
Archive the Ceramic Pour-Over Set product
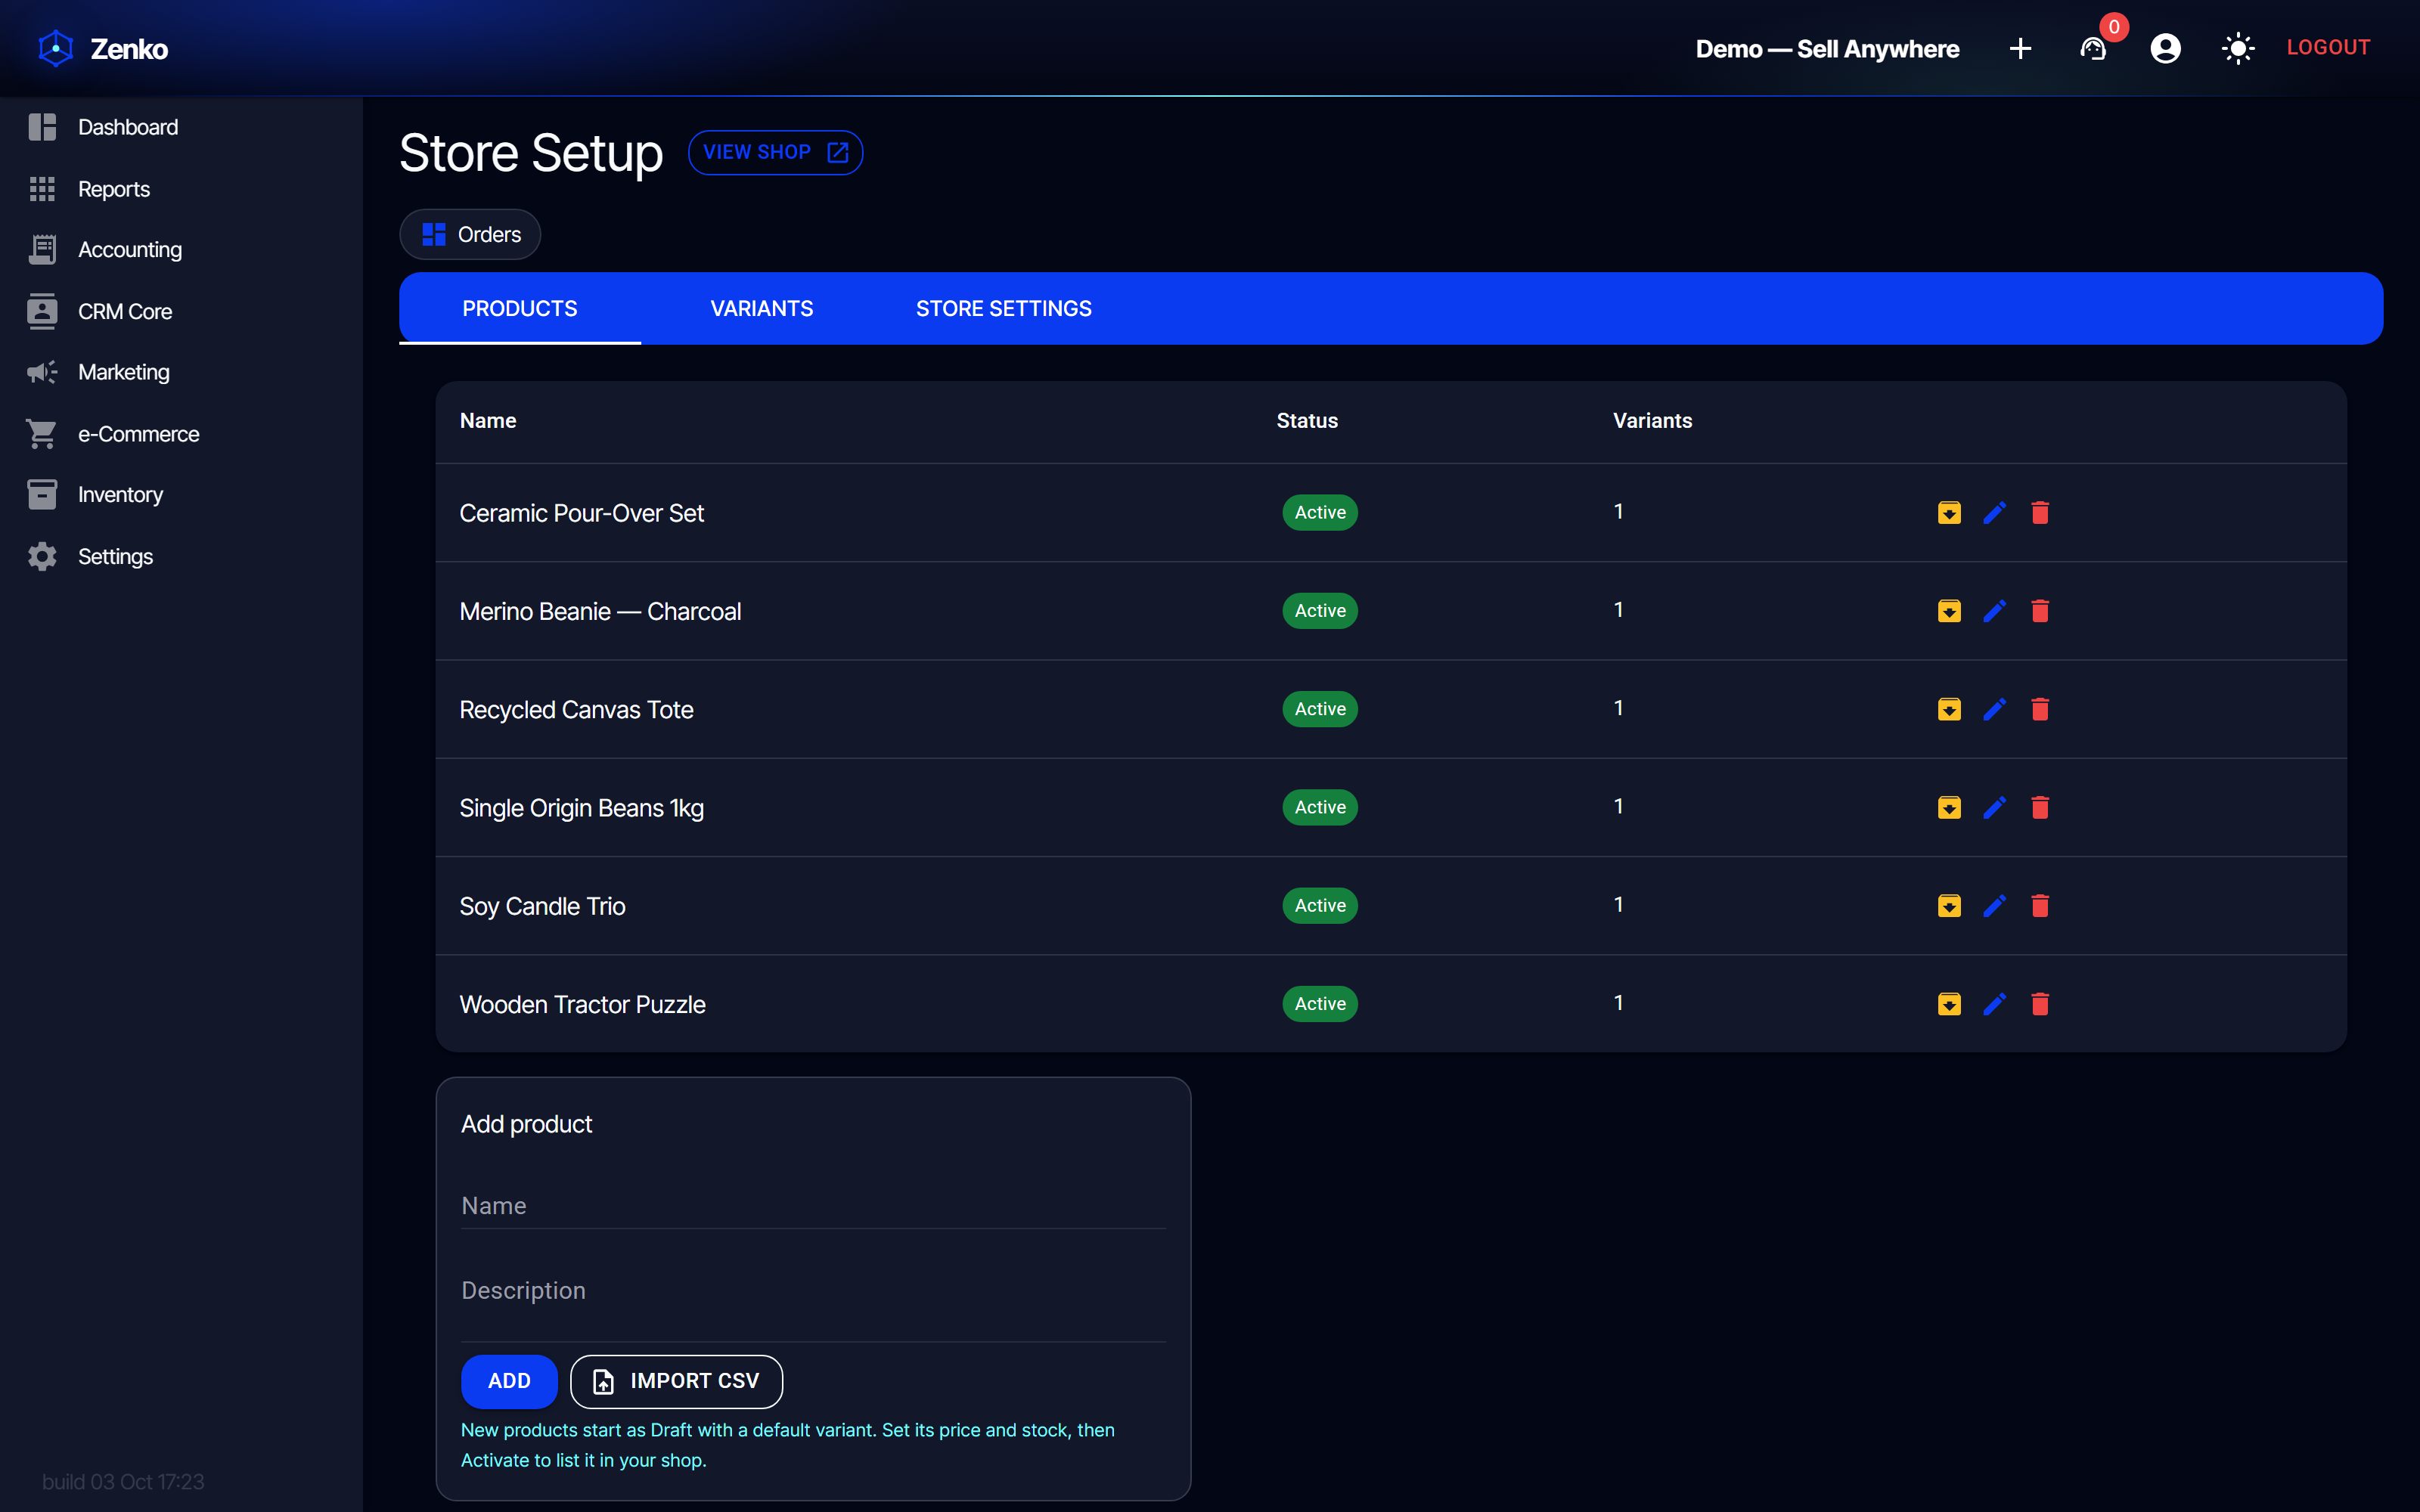tap(1949, 513)
